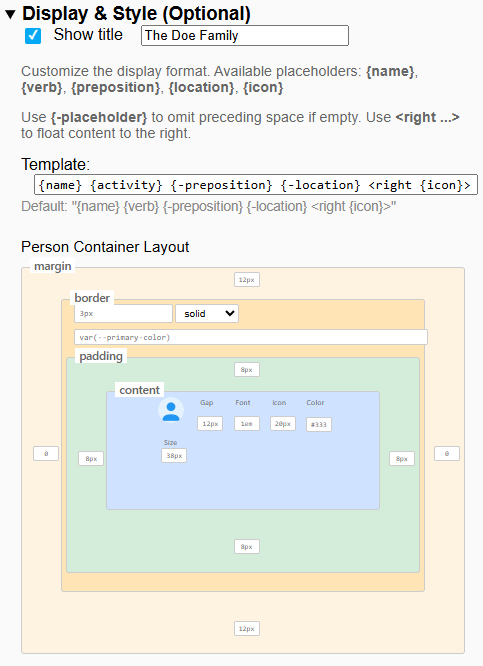The height and width of the screenshot is (666, 483).
Task: Click the Font 1em size field
Action: pos(247,423)
